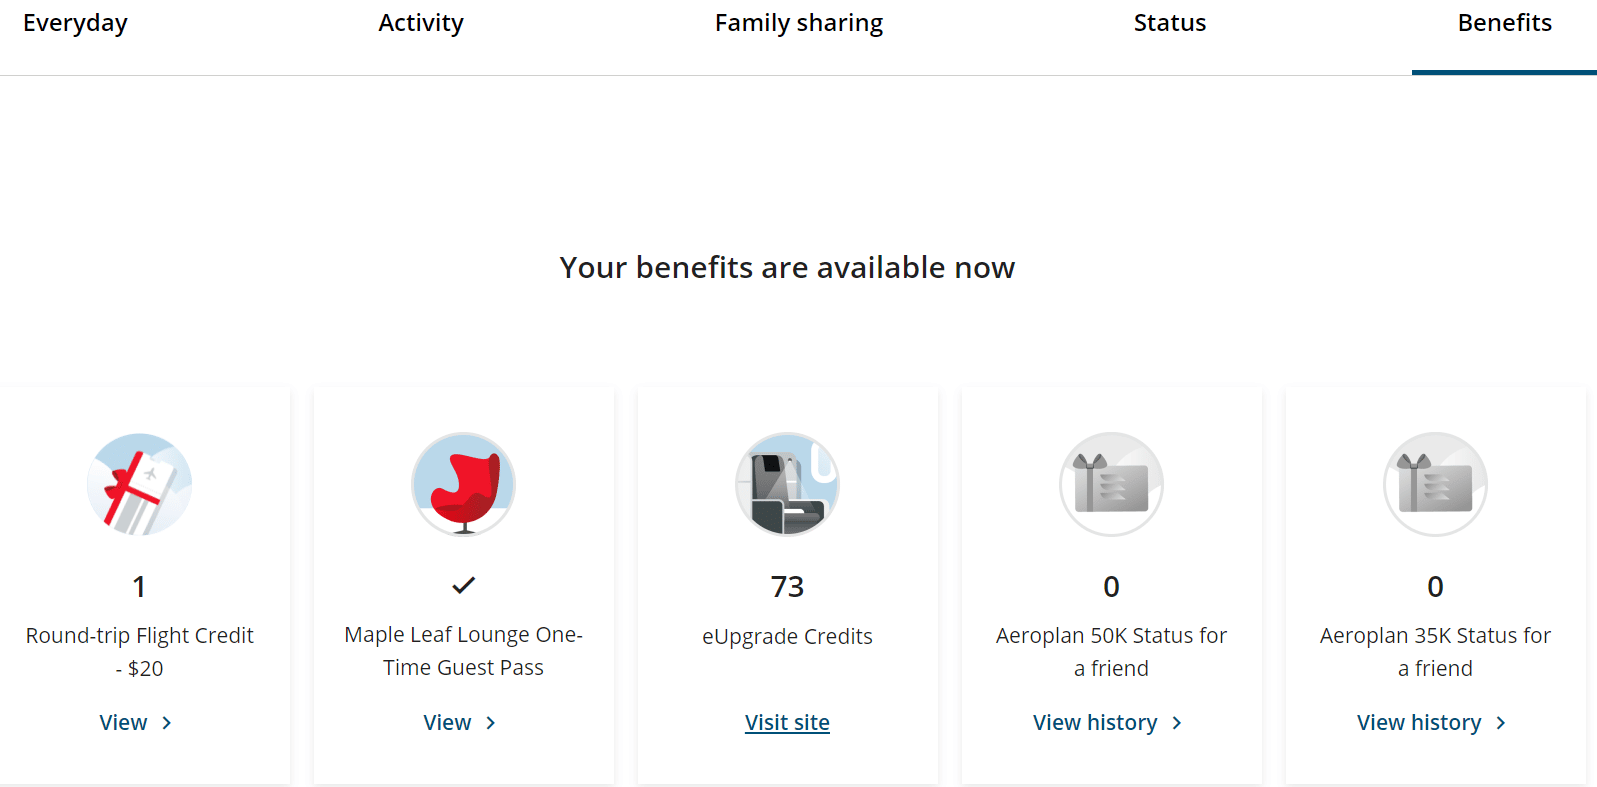Click the eUpgrade Credits seat icon
Viewport: 1597px width, 787px height.
pyautogui.click(x=787, y=485)
